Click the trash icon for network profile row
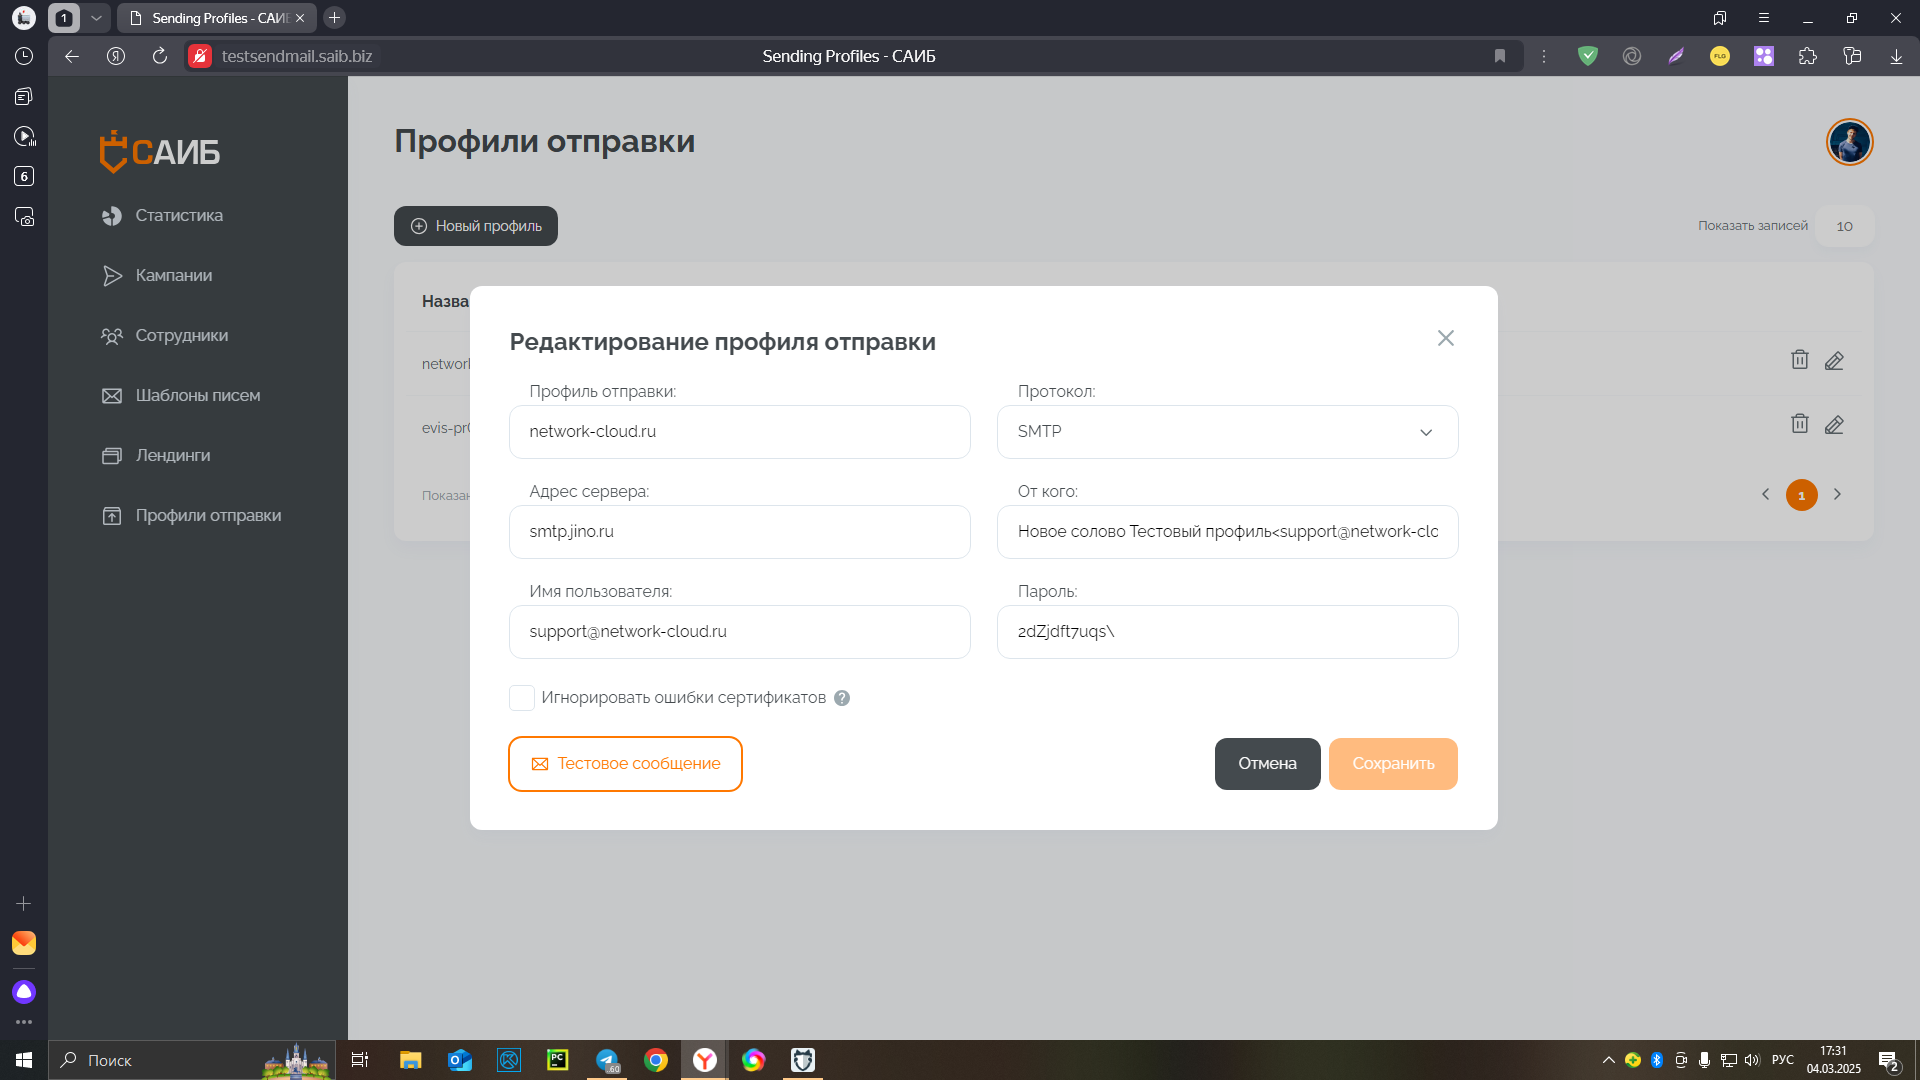 1799,360
